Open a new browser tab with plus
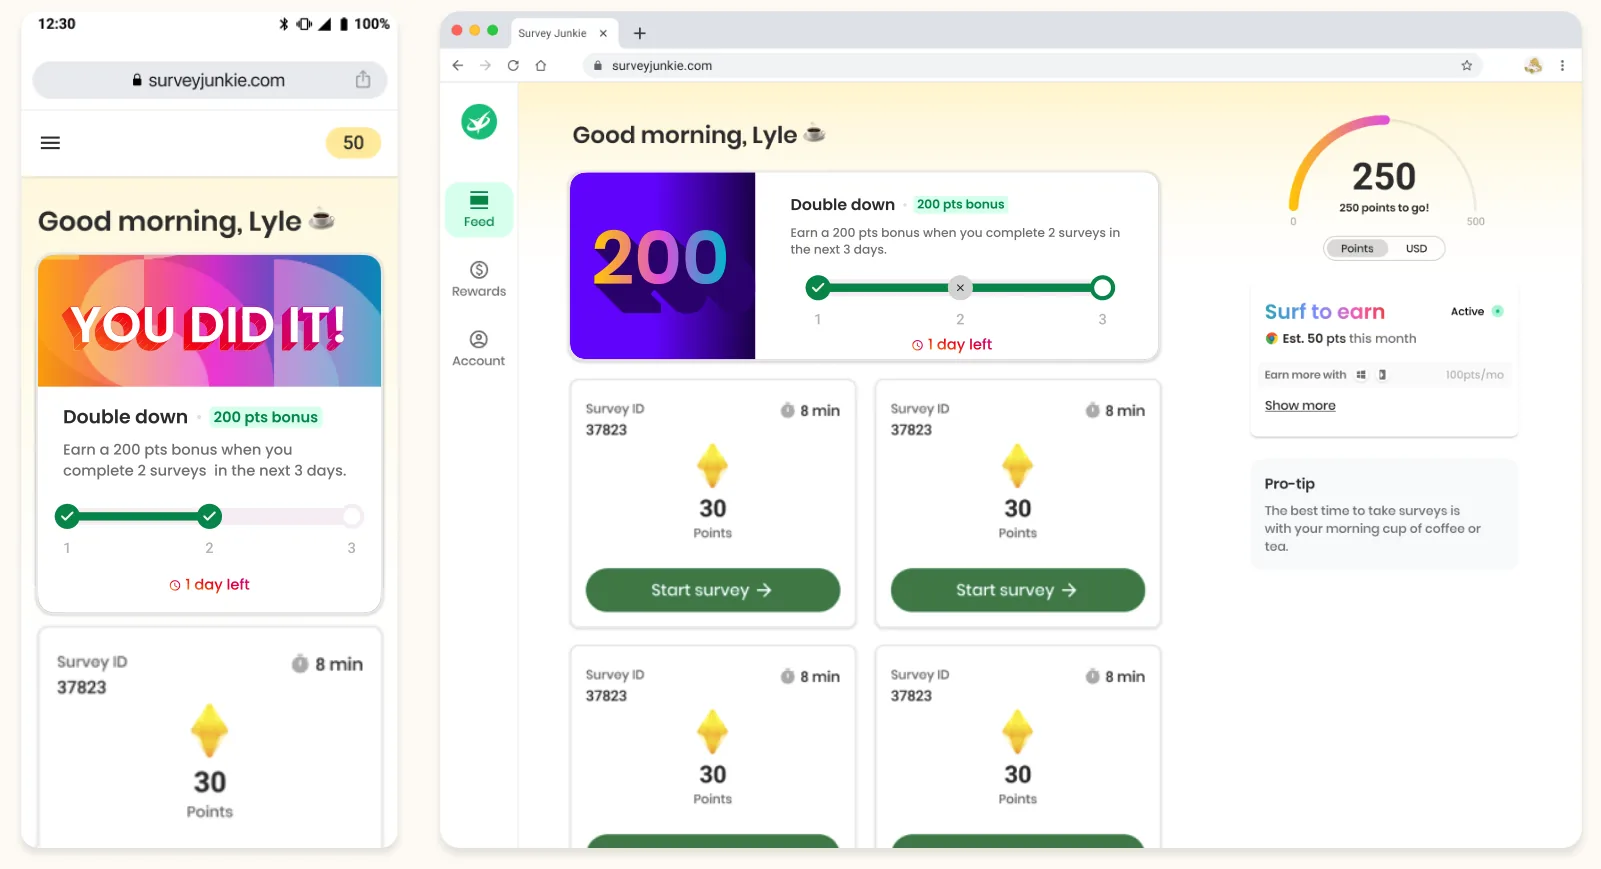The width and height of the screenshot is (1601, 869). click(640, 33)
